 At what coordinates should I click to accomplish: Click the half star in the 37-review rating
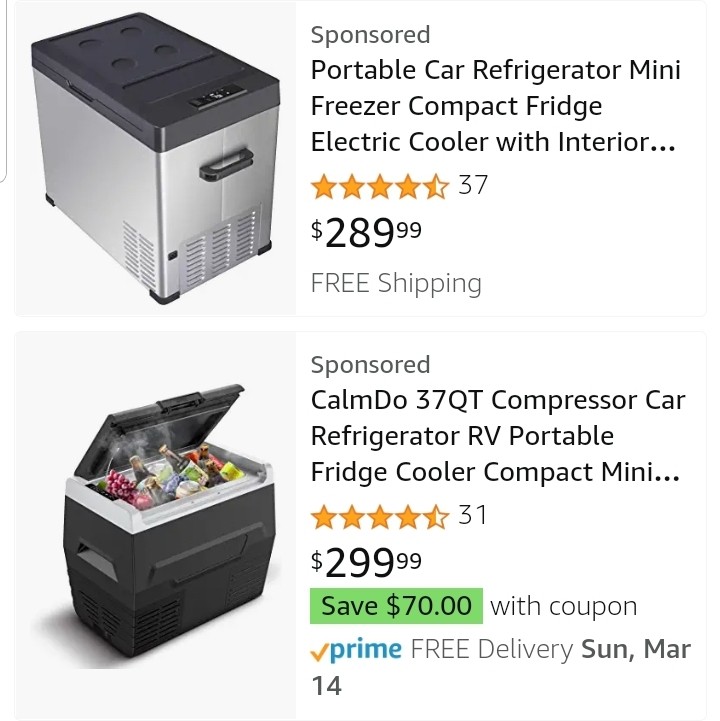[436, 186]
